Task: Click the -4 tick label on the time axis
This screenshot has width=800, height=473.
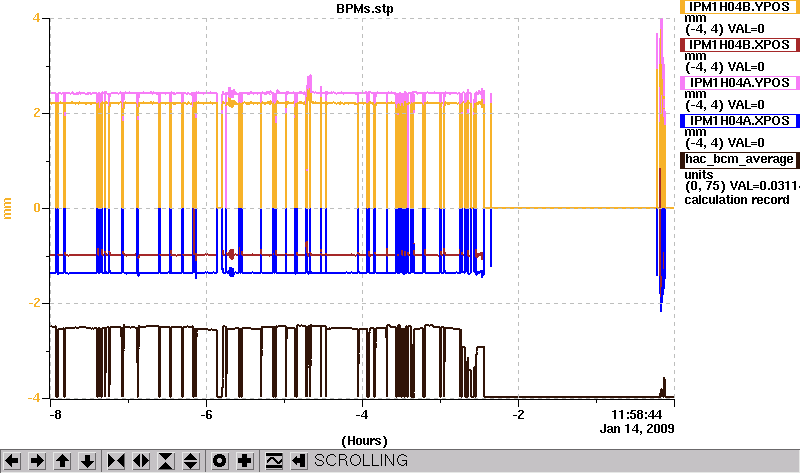Action: 362,415
